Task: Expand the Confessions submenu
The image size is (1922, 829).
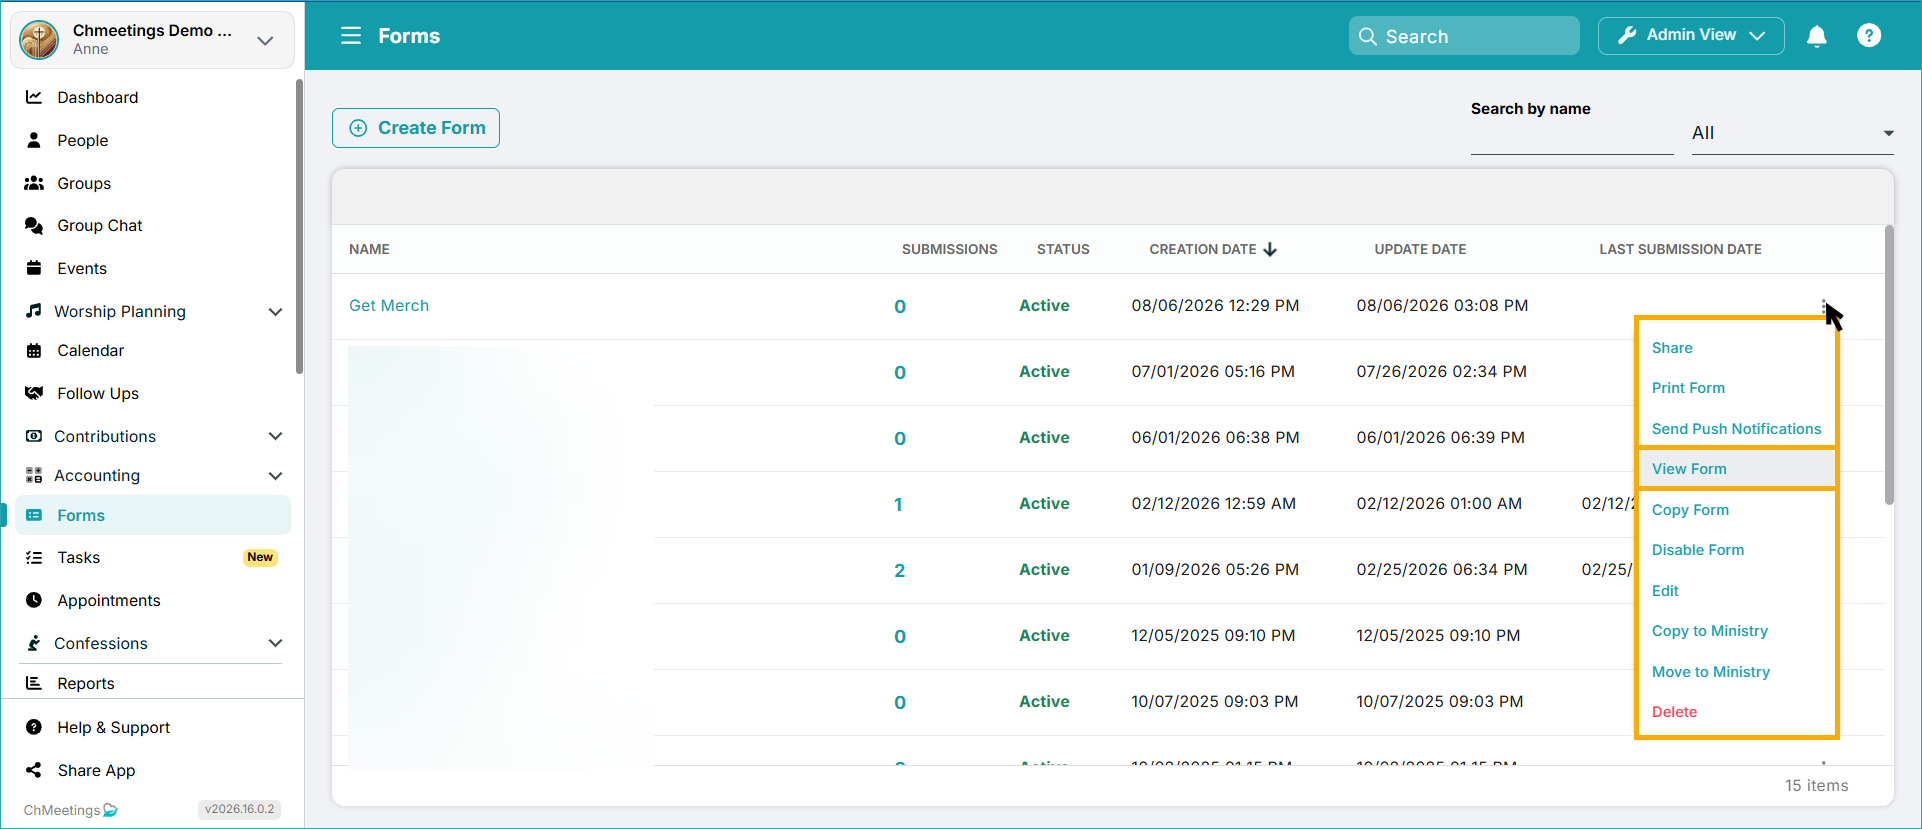Action: point(275,643)
